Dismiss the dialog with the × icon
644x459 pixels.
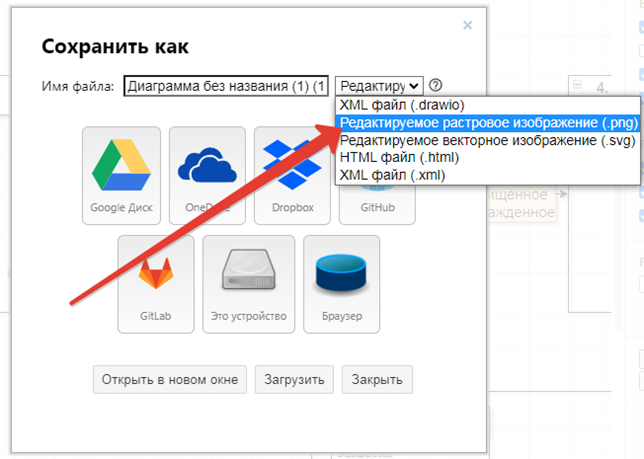point(468,25)
